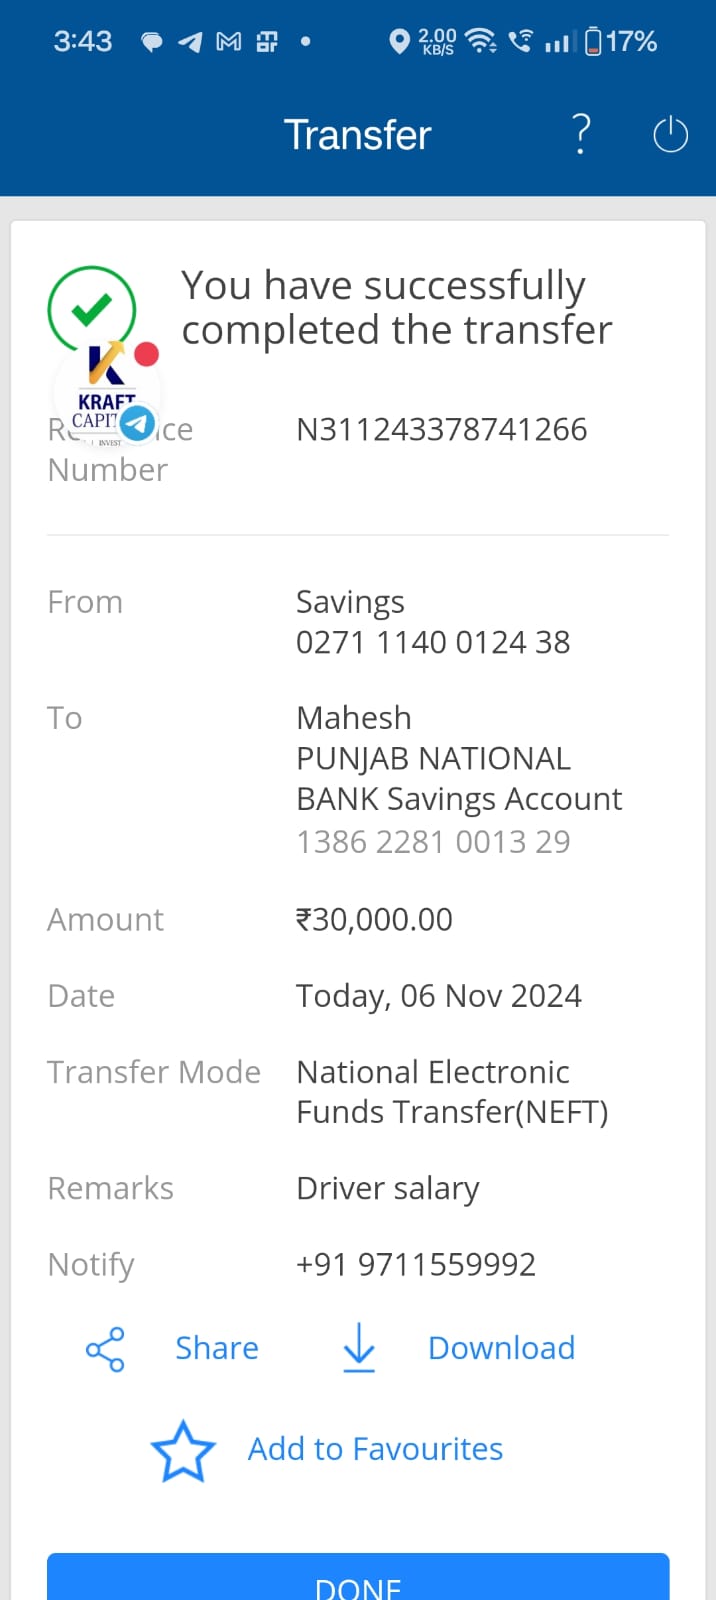Select Add to Favourites
Screen dimensions: 716x1600
click(375, 1449)
